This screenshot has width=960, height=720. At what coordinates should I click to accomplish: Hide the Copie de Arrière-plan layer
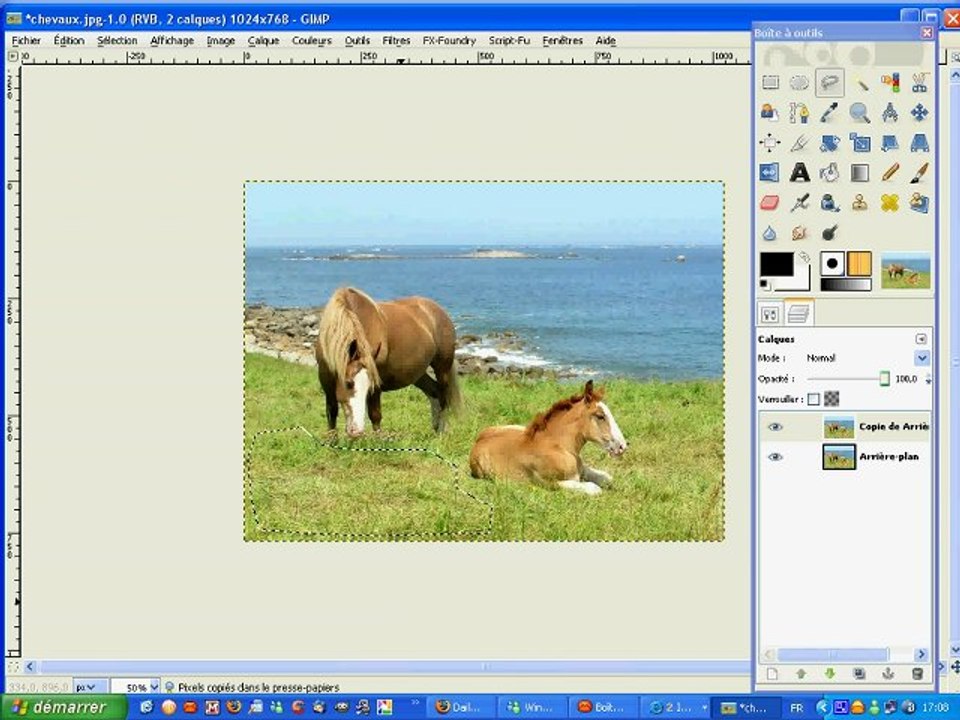775,427
